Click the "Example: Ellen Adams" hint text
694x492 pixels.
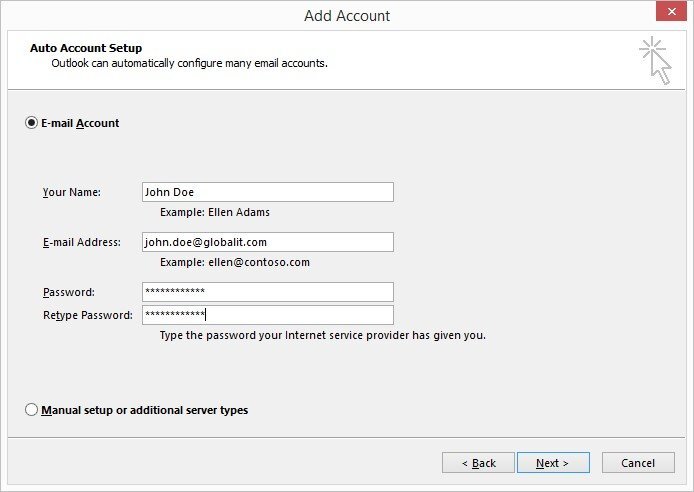click(215, 212)
